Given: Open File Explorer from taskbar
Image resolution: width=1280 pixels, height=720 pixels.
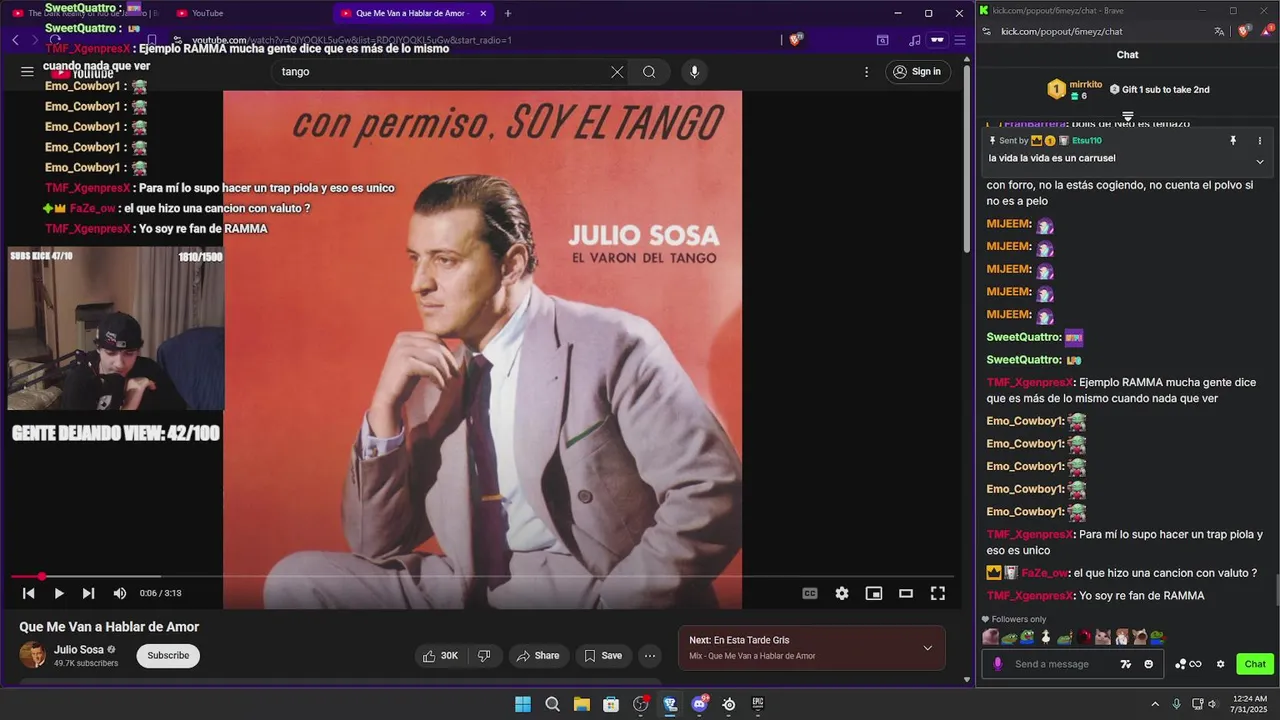Looking at the screenshot, I should pyautogui.click(x=581, y=704).
